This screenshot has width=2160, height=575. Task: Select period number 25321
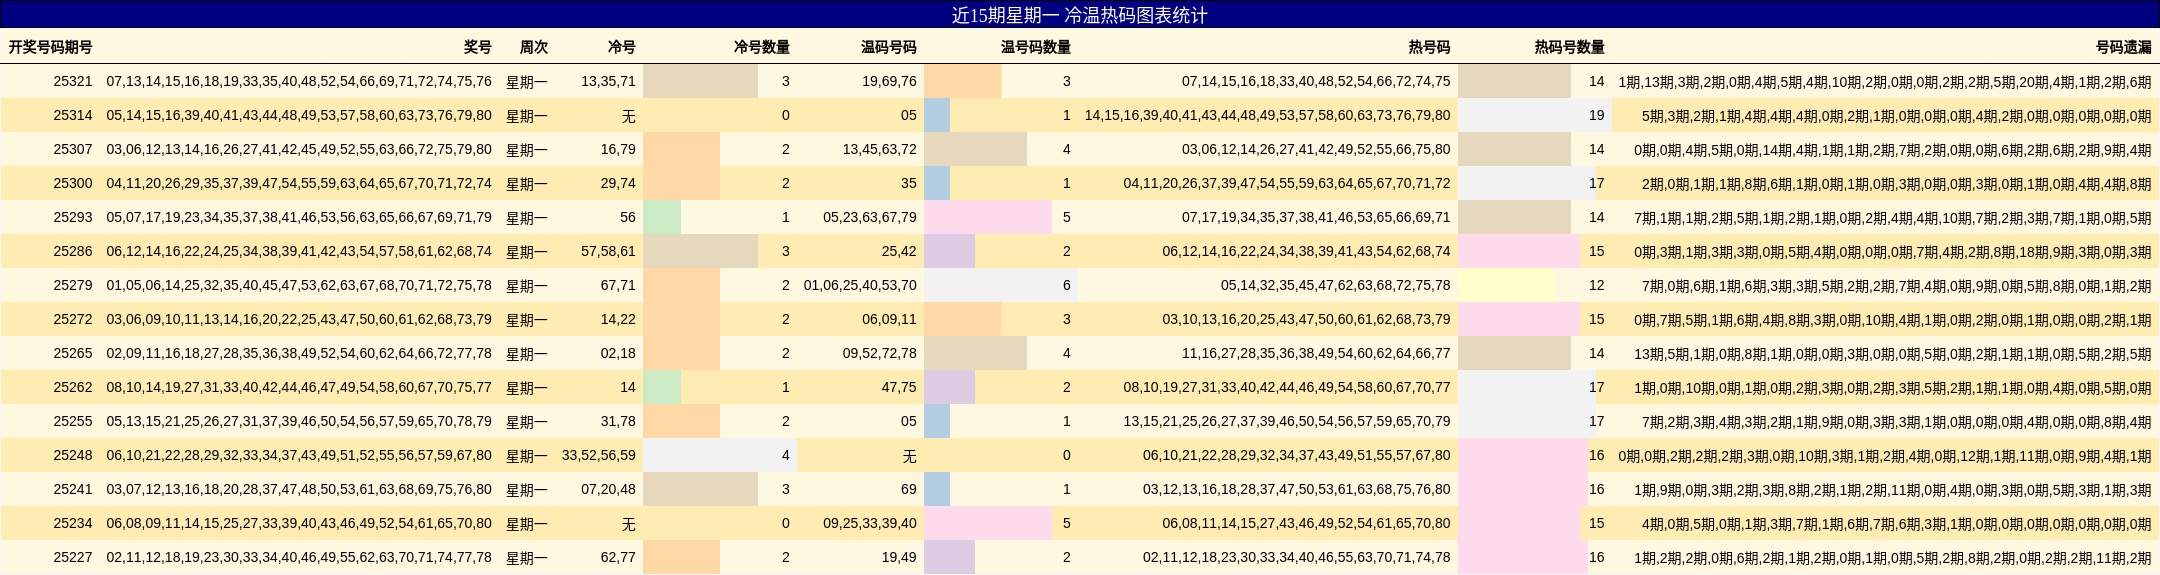pos(73,81)
